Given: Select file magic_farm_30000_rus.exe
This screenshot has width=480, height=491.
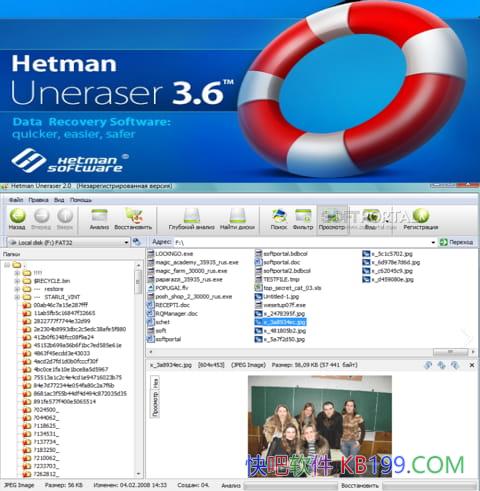Looking at the screenshot, I should click(x=191, y=271).
